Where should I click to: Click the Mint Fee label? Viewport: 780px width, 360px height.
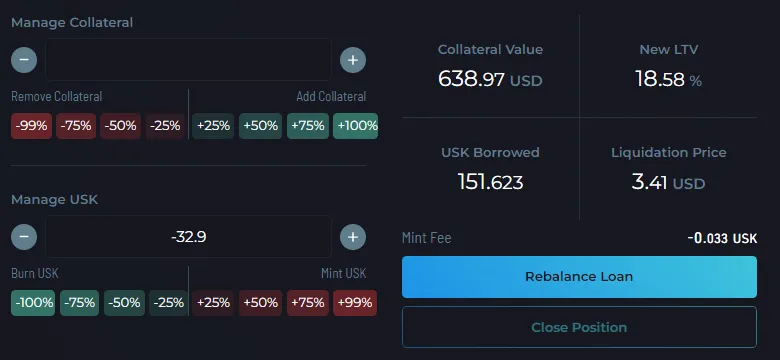(427, 238)
